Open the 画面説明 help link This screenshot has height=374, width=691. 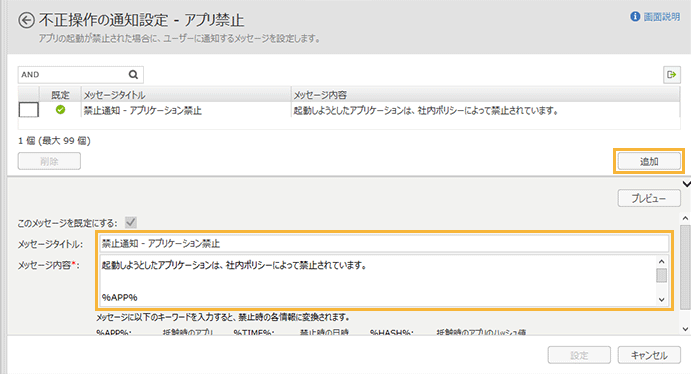click(x=661, y=17)
